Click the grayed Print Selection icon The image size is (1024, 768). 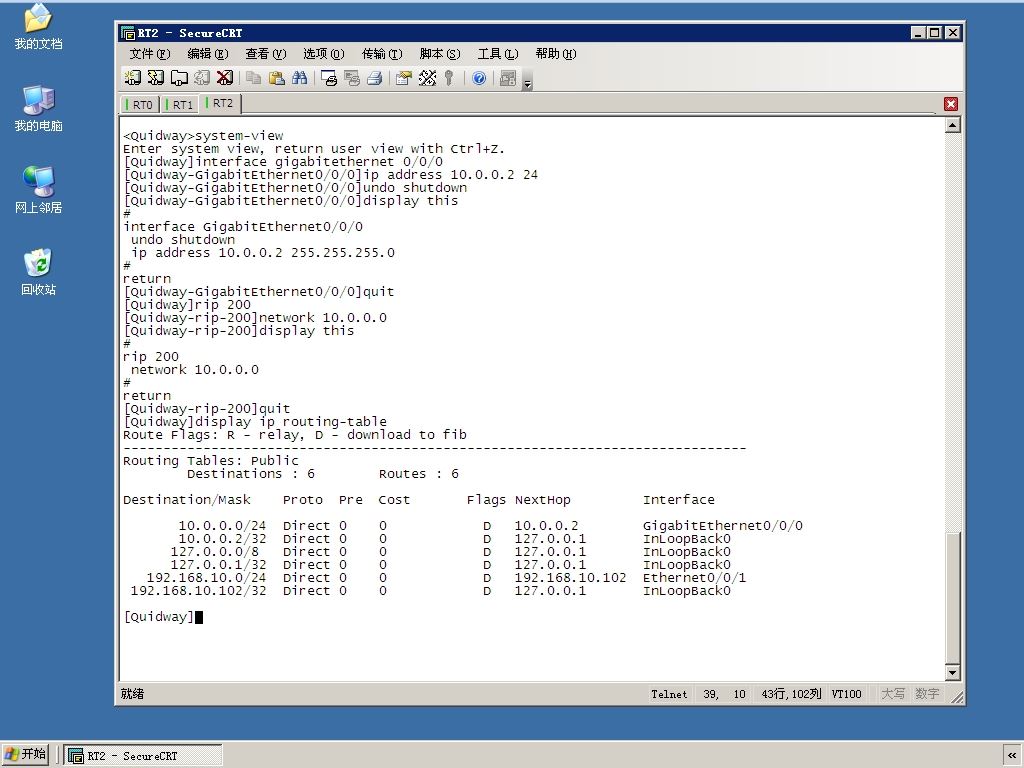click(351, 78)
